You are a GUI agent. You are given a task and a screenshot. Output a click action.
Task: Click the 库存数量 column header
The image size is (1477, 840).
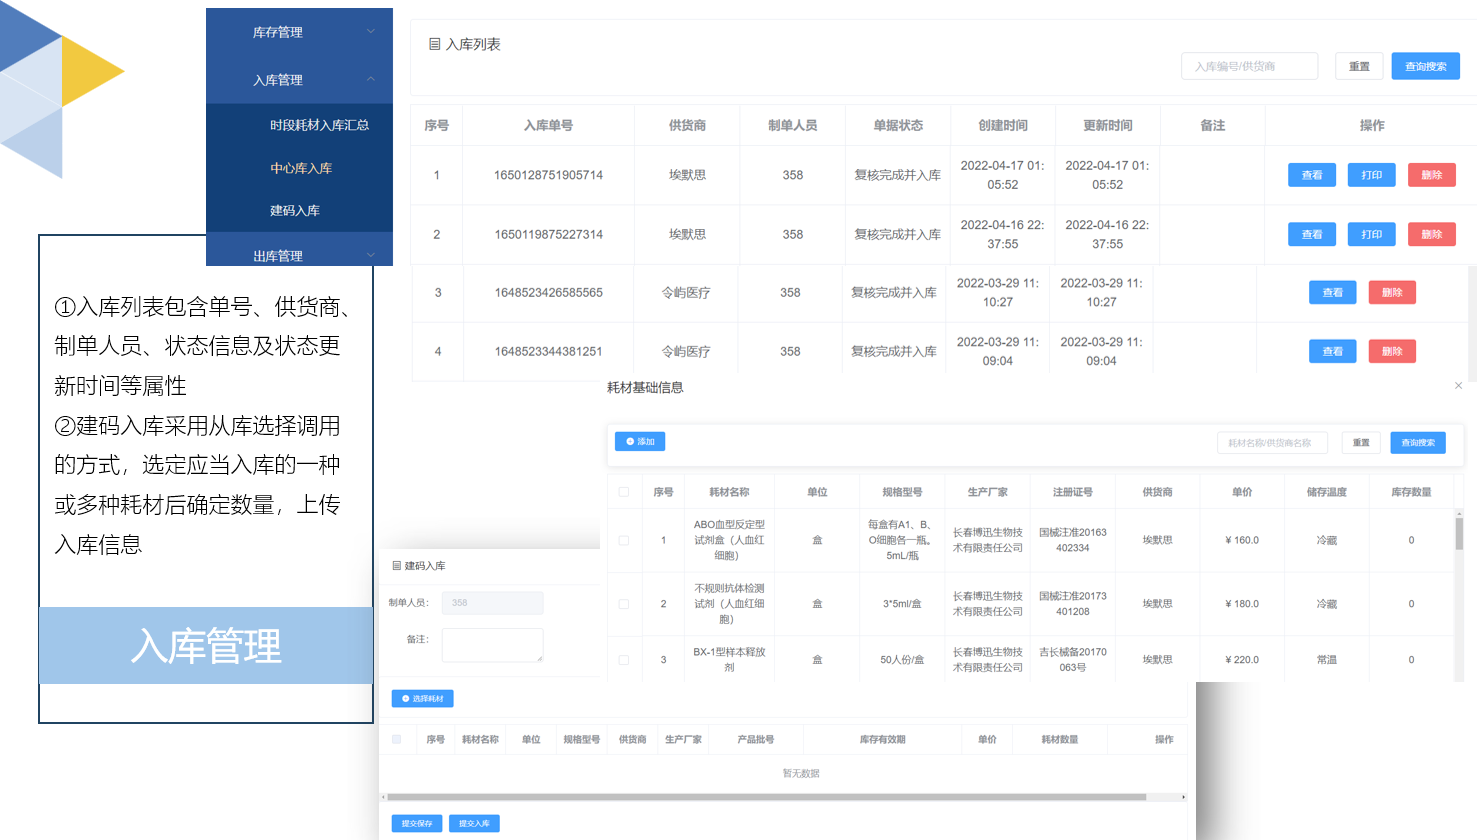point(1411,492)
